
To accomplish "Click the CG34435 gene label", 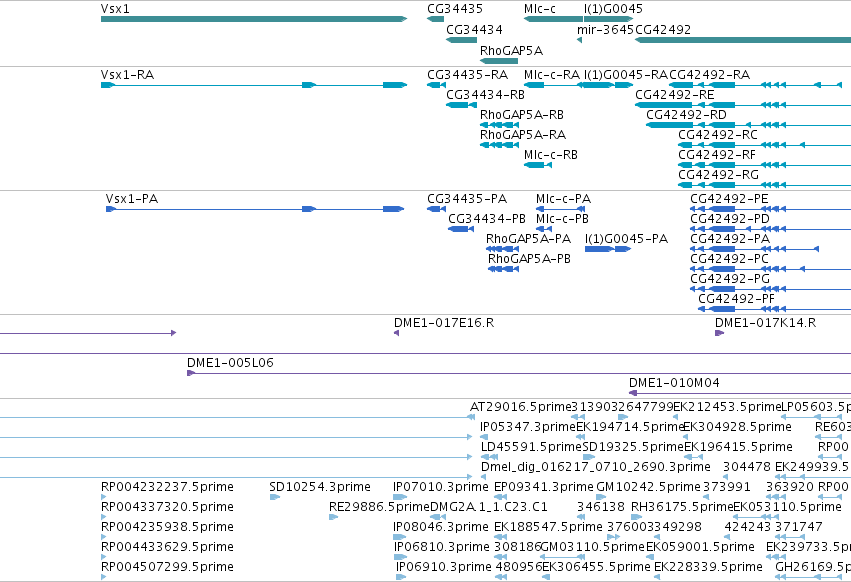I will click(x=455, y=9).
